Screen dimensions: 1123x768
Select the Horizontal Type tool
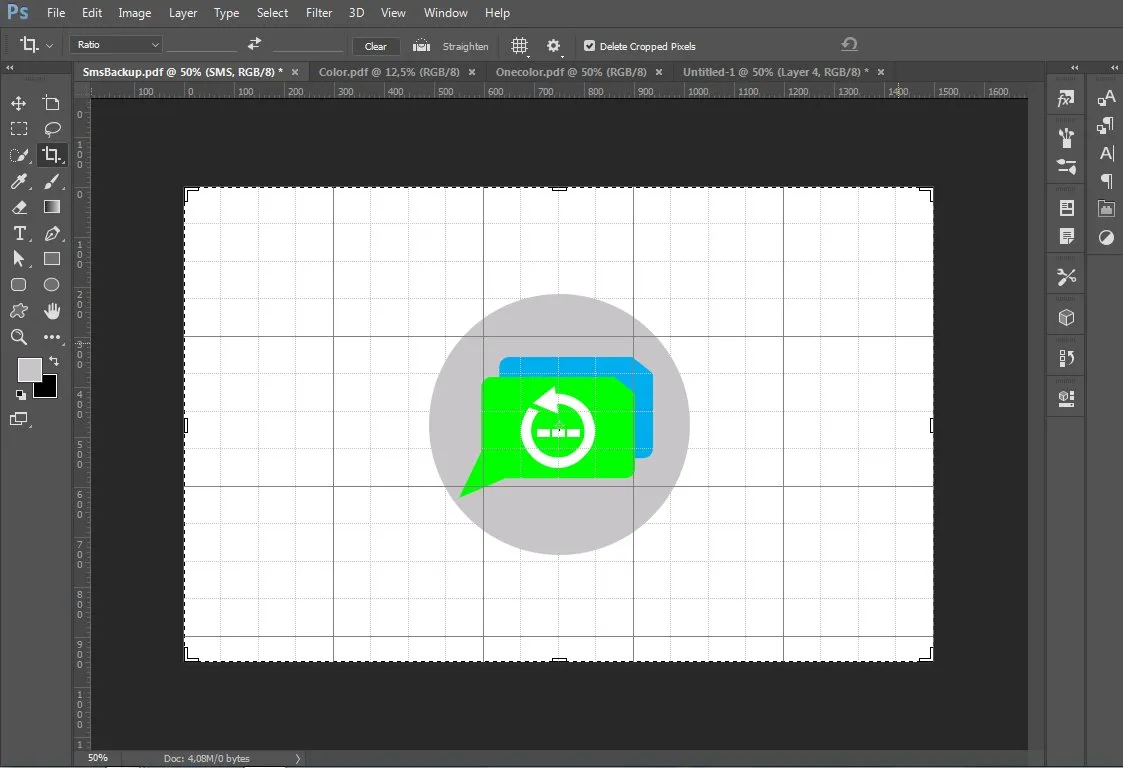(19, 234)
